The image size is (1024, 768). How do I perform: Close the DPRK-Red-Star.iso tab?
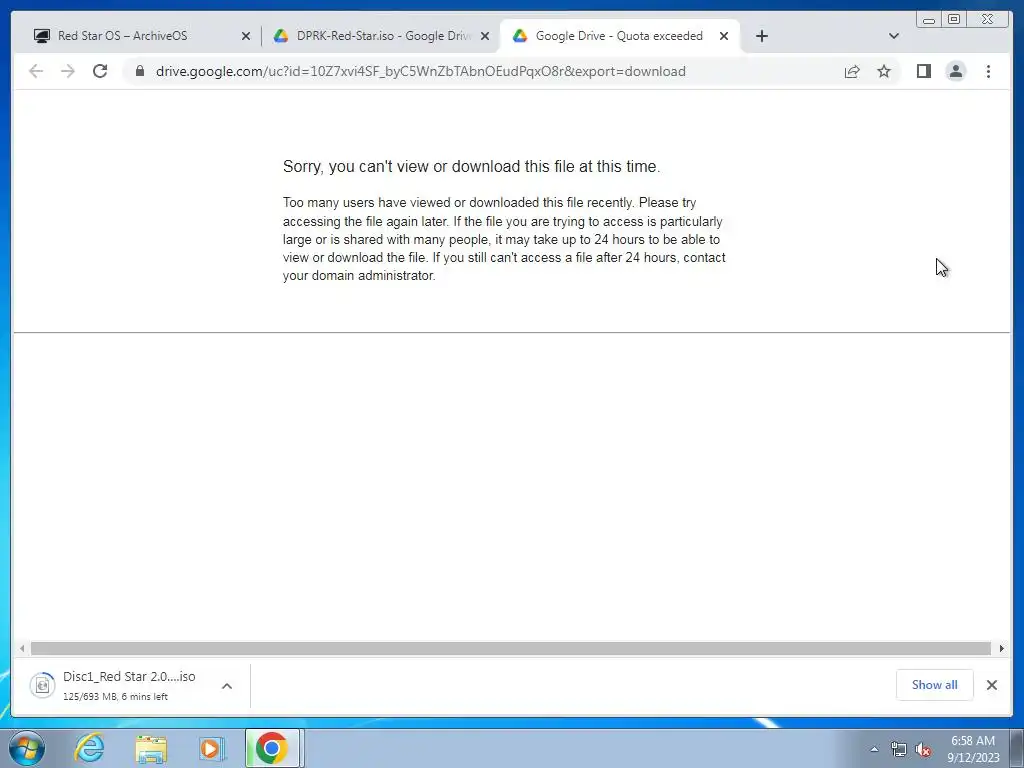point(485,37)
